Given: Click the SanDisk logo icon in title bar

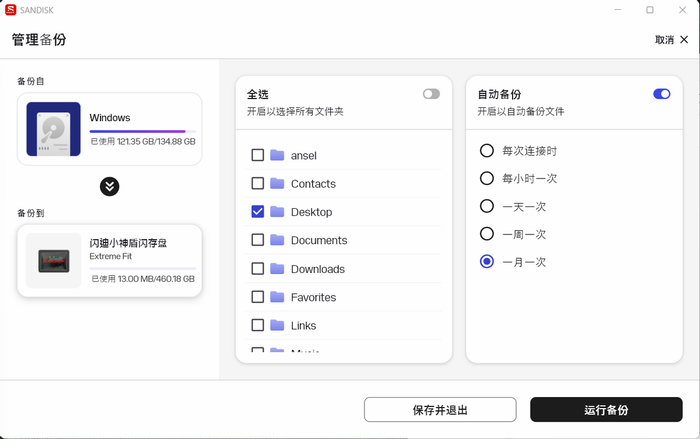Looking at the screenshot, I should pyautogui.click(x=11, y=10).
